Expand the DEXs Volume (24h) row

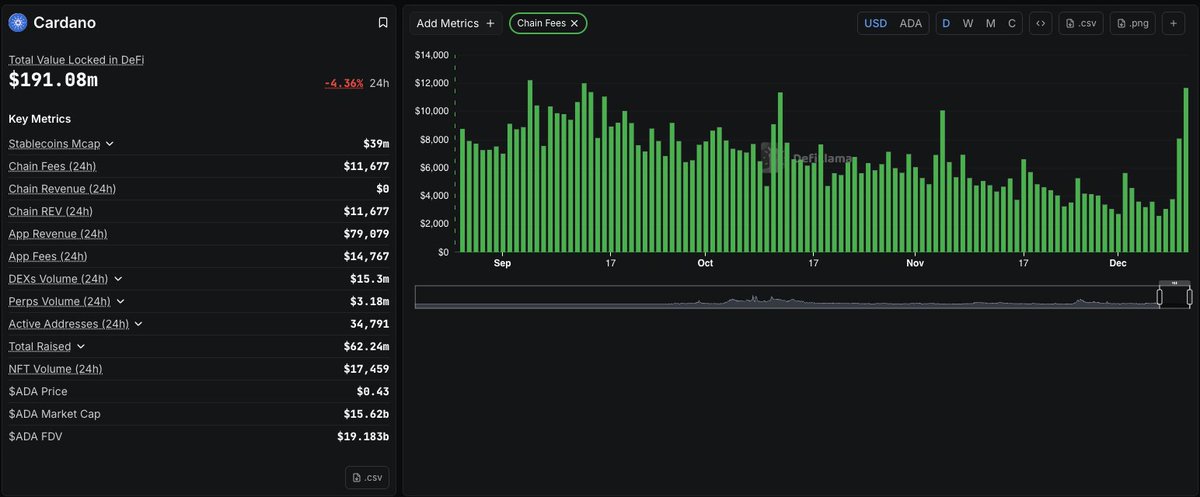pyautogui.click(x=118, y=279)
